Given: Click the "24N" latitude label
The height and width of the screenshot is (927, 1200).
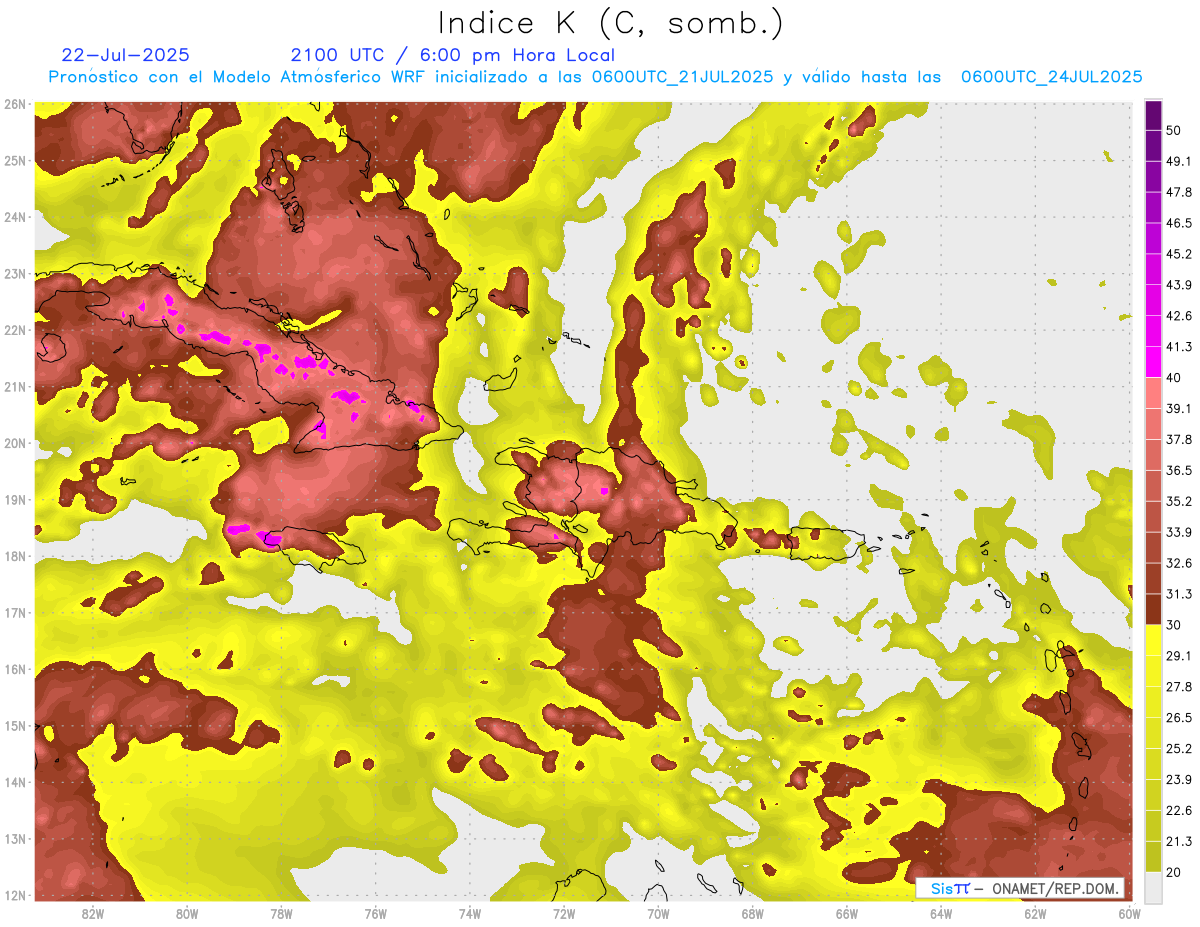Looking at the screenshot, I should pos(15,217).
